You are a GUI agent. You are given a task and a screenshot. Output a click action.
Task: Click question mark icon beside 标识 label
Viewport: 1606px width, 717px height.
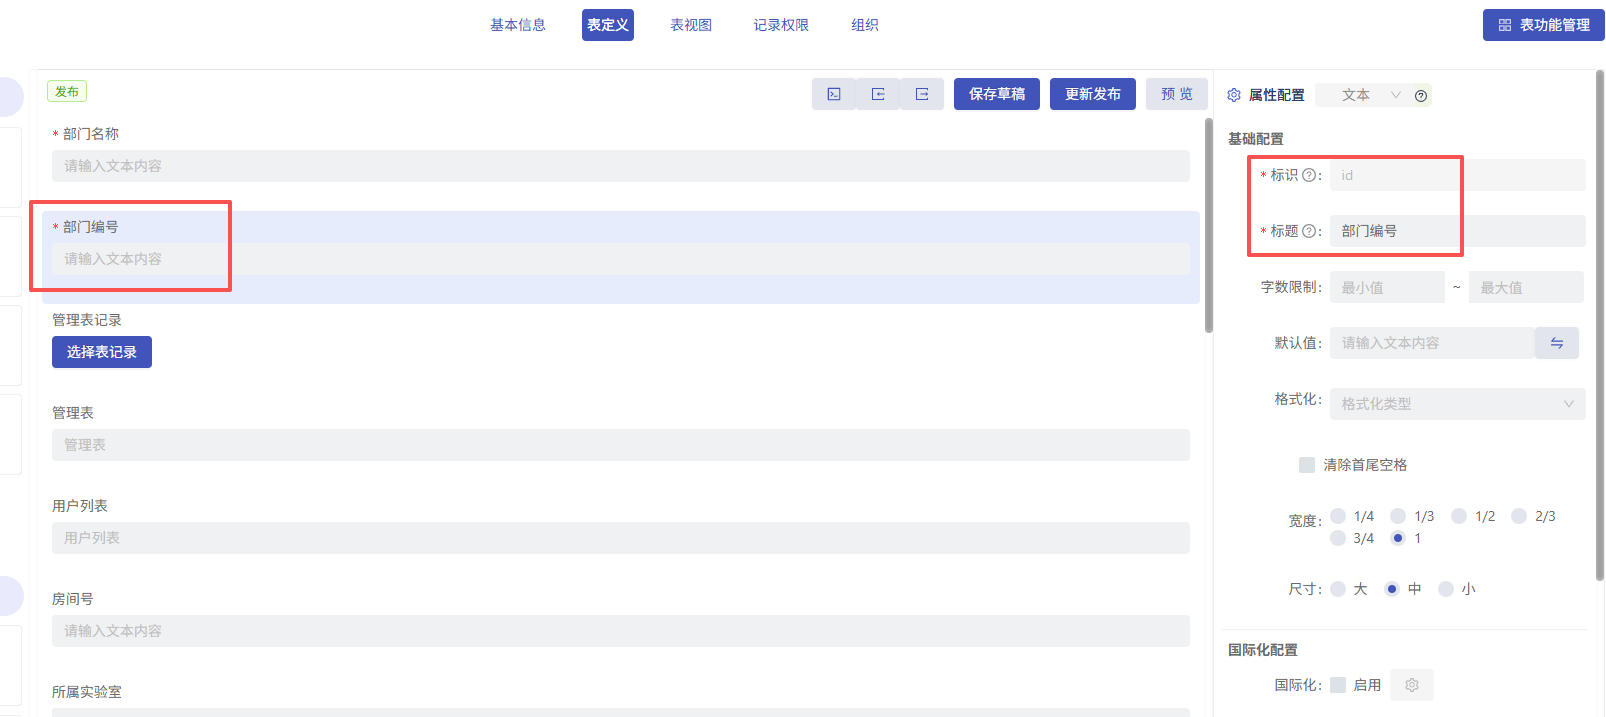click(1309, 175)
